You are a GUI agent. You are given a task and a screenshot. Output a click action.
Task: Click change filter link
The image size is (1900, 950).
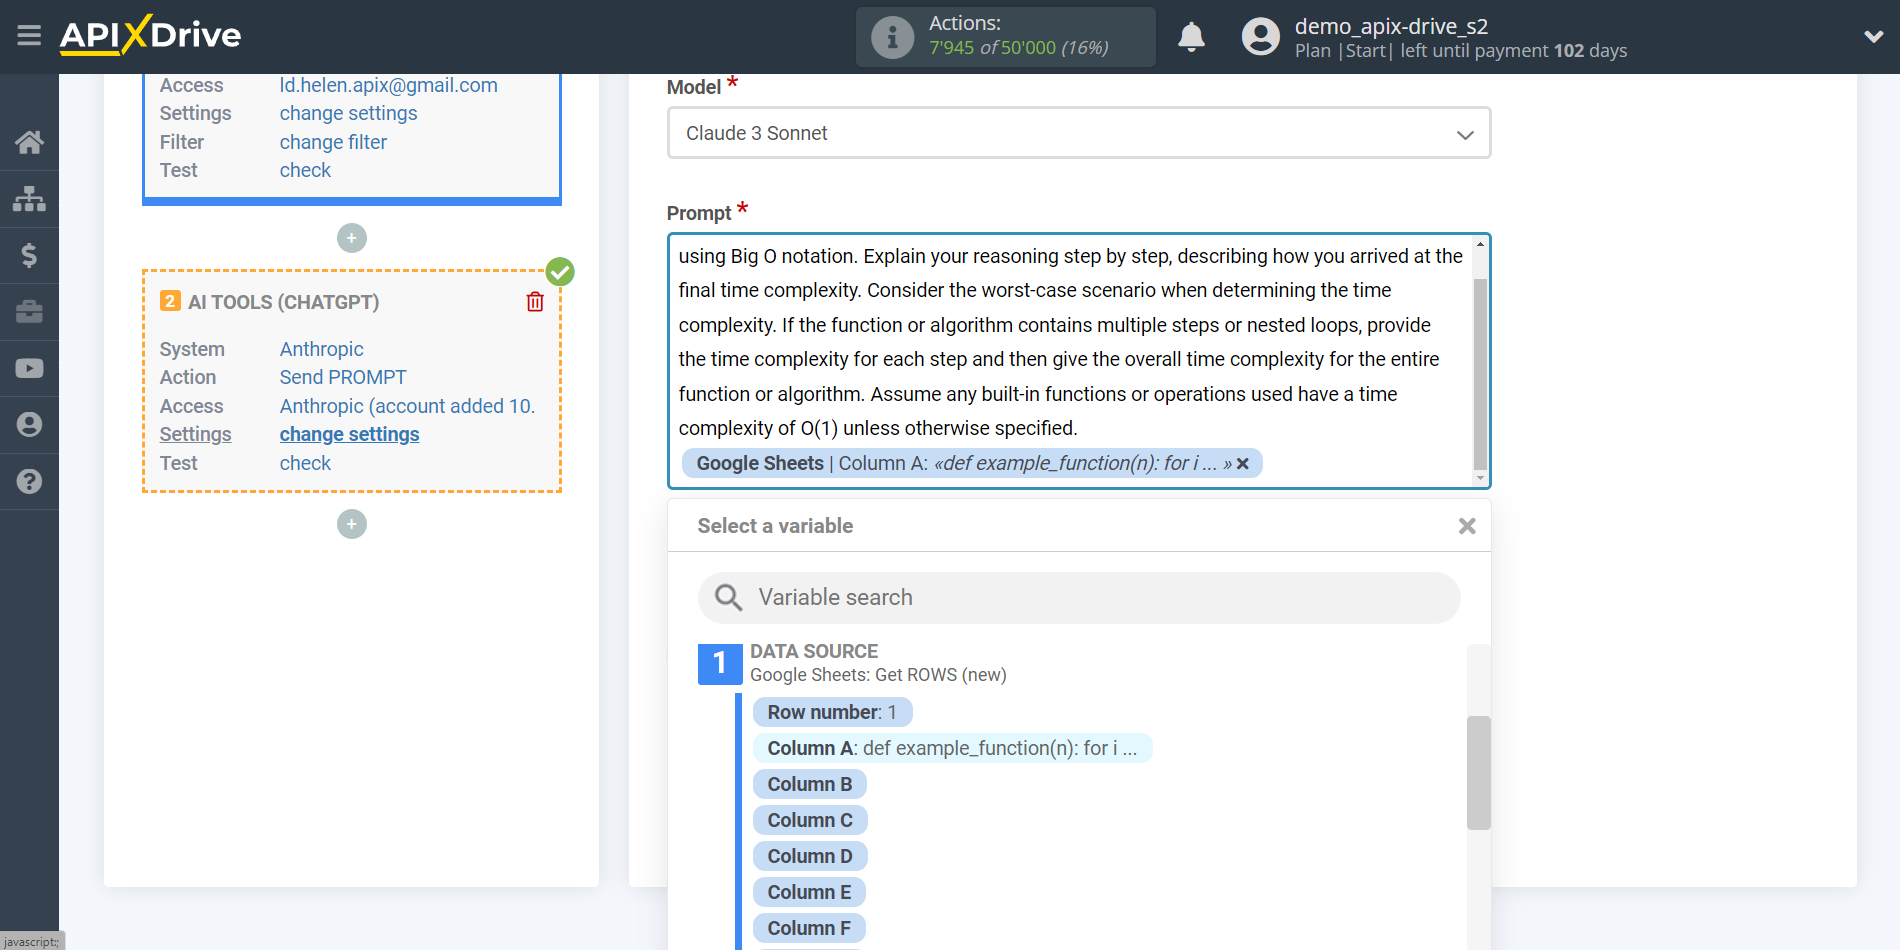333,142
